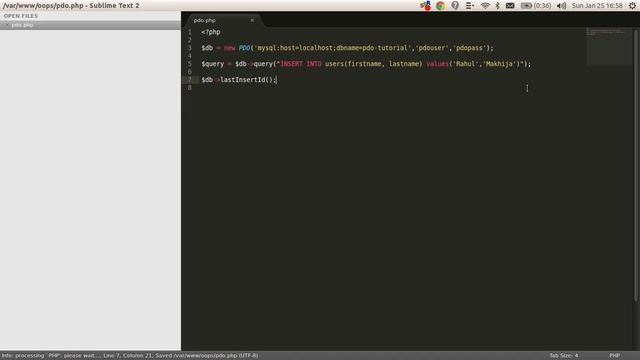Click the 'values' keyword in the SQL string
The width and height of the screenshot is (640, 360).
(437, 64)
